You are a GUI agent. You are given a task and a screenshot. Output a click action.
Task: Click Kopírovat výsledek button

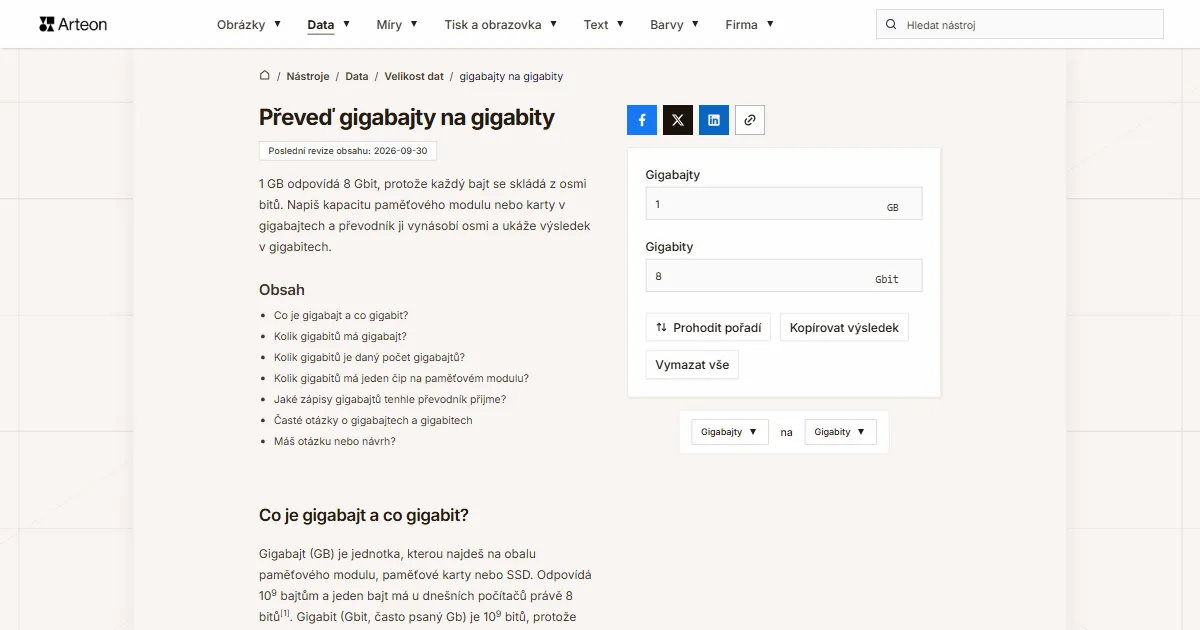844,327
